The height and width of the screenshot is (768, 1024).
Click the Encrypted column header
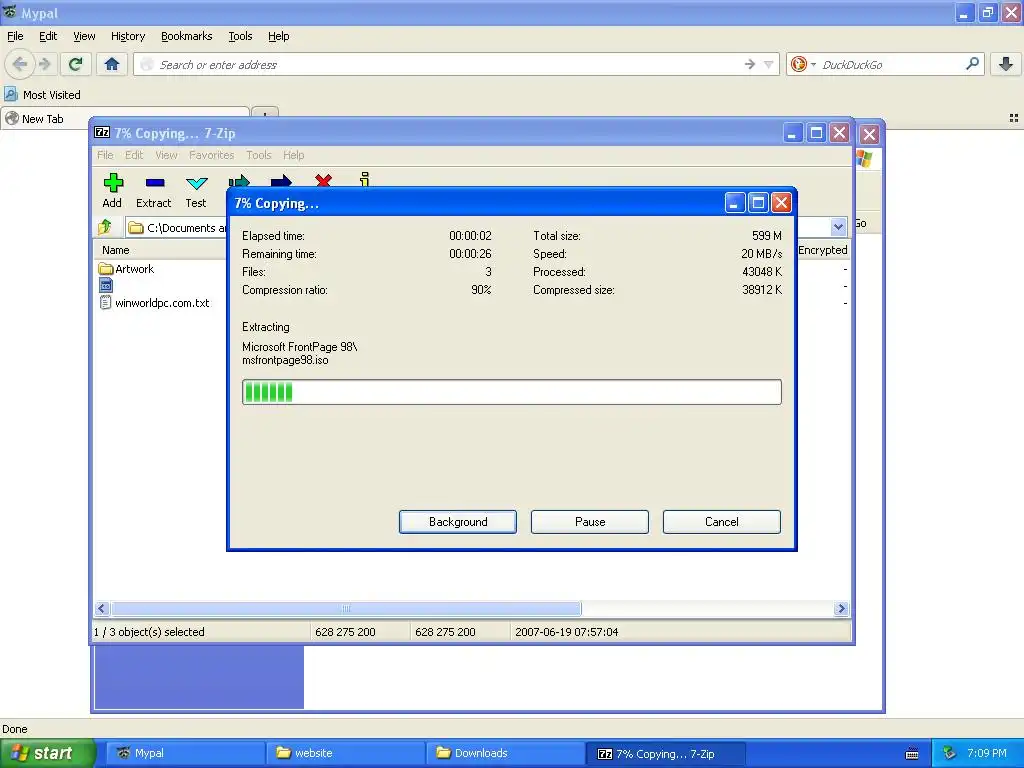pos(822,250)
